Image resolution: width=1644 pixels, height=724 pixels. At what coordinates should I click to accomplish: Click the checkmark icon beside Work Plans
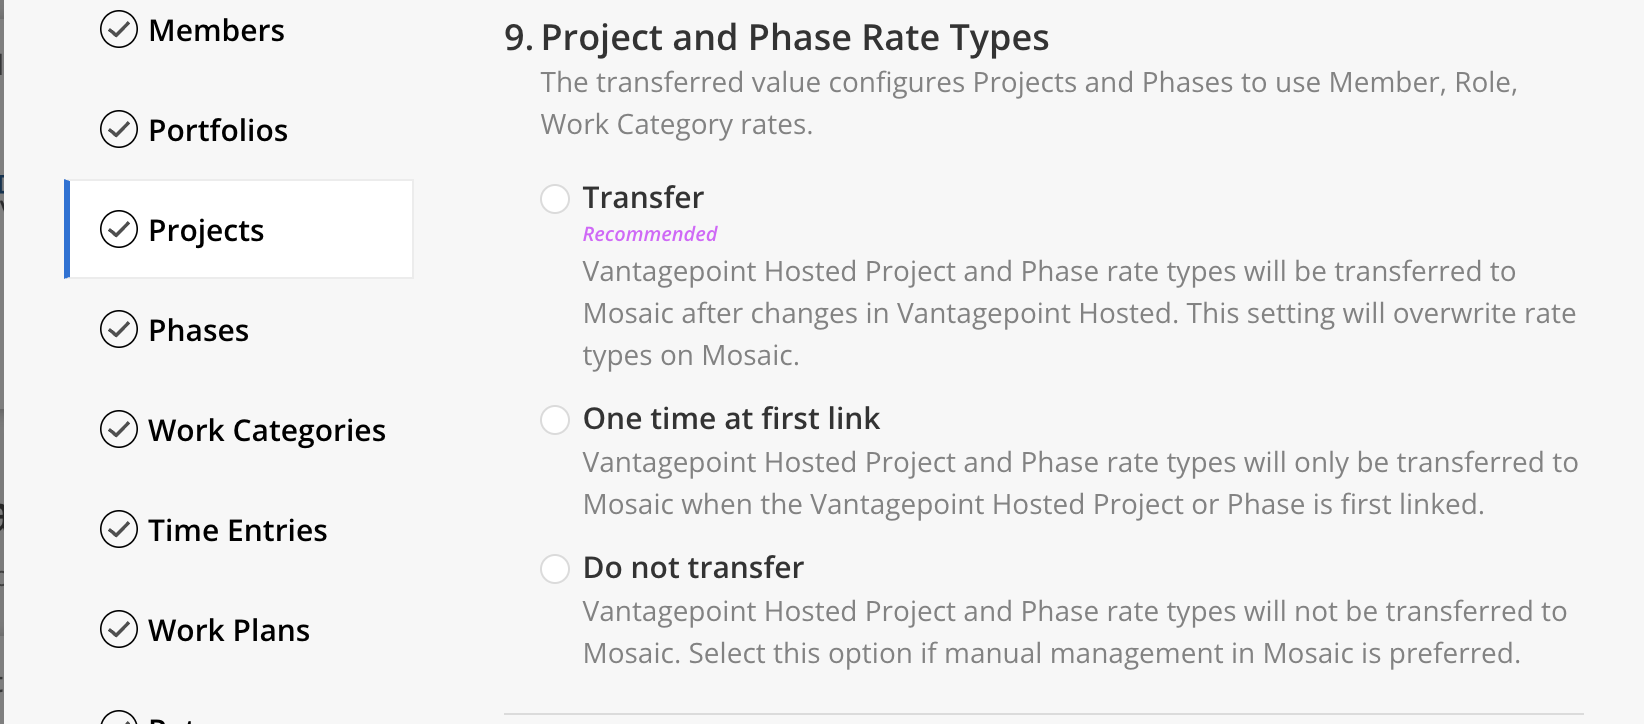click(119, 629)
